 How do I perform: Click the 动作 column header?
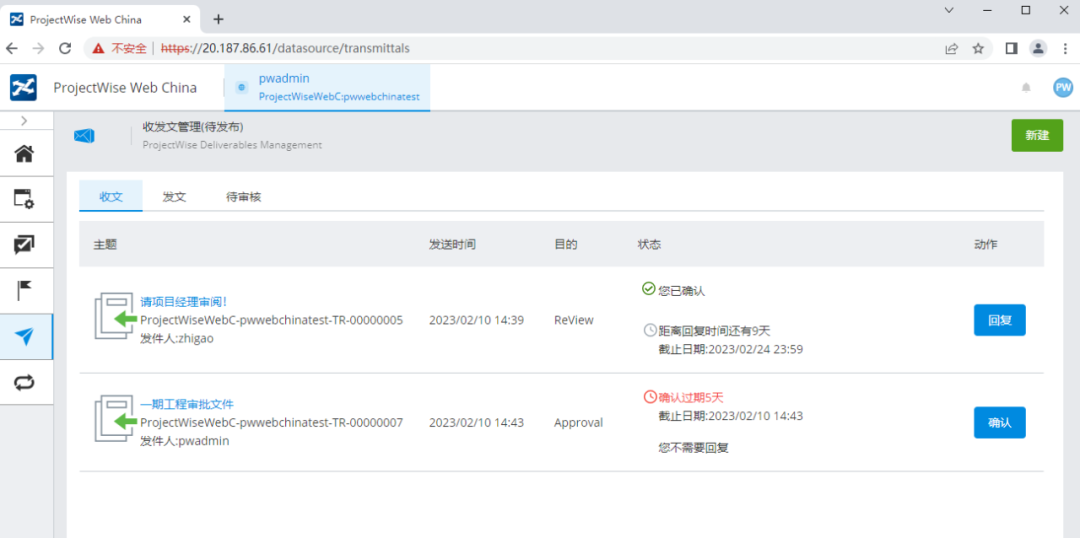pyautogui.click(x=986, y=245)
